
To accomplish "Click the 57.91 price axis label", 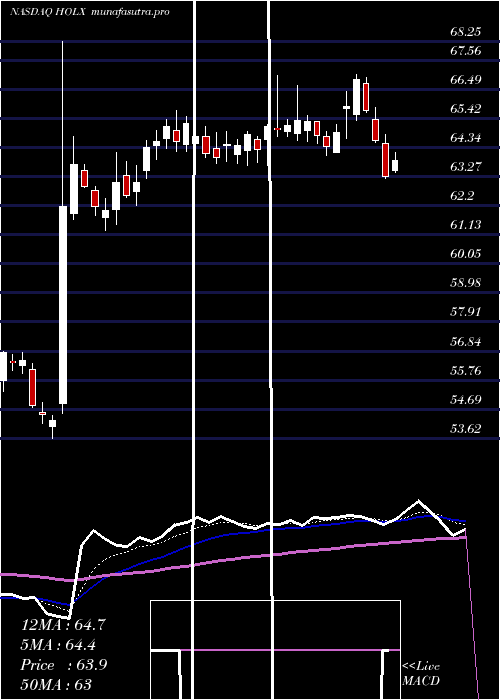I will [x=466, y=311].
